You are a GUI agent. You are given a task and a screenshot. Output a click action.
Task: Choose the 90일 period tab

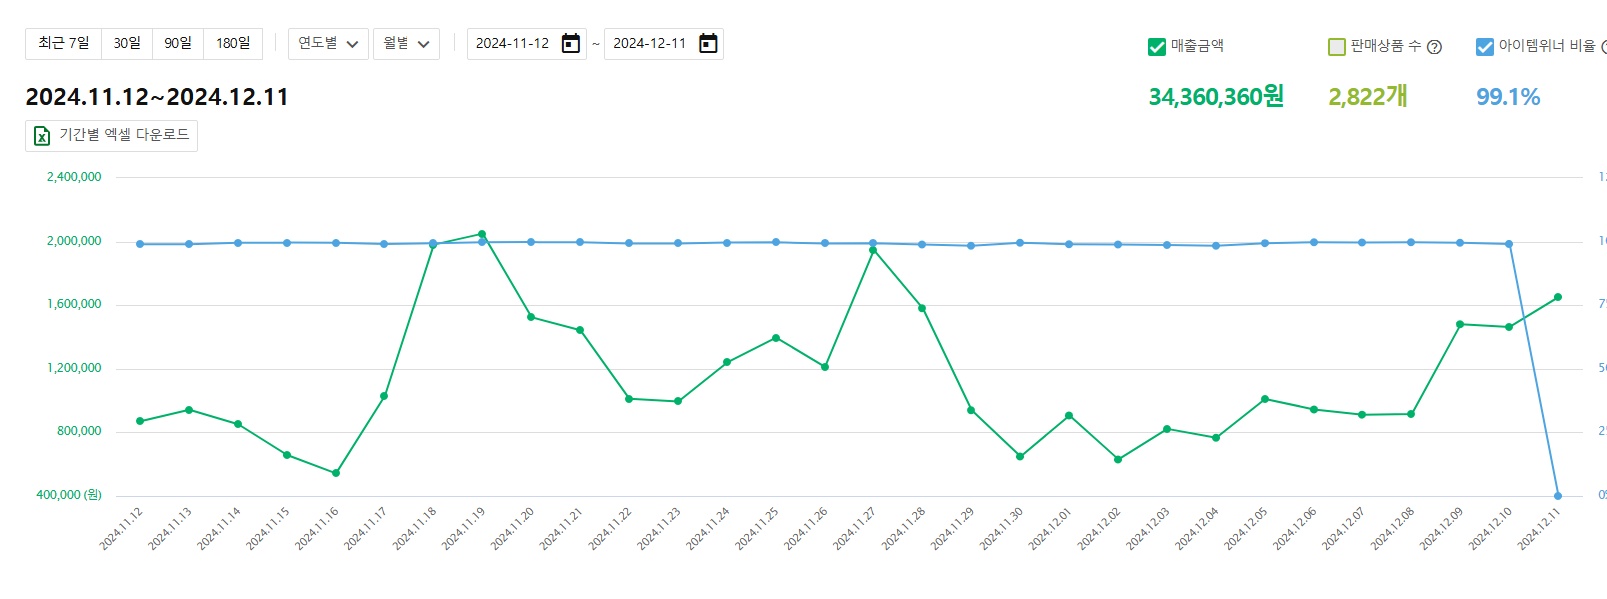click(178, 44)
